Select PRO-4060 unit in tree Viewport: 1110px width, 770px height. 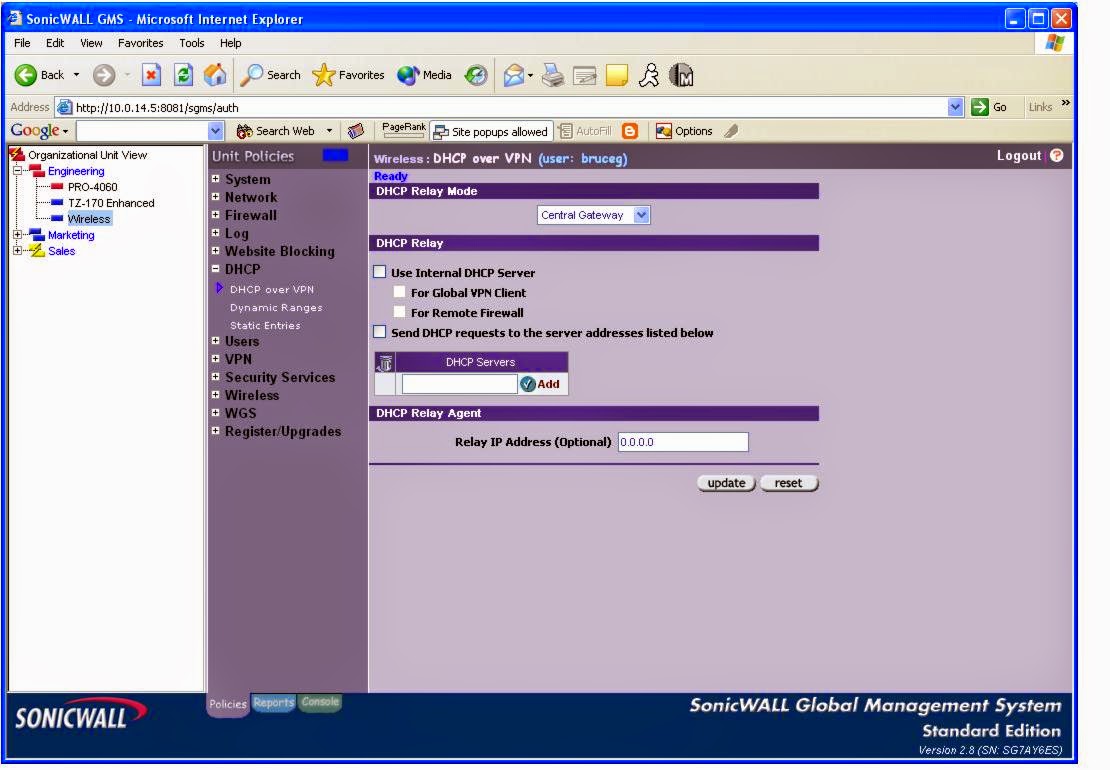pyautogui.click(x=93, y=187)
